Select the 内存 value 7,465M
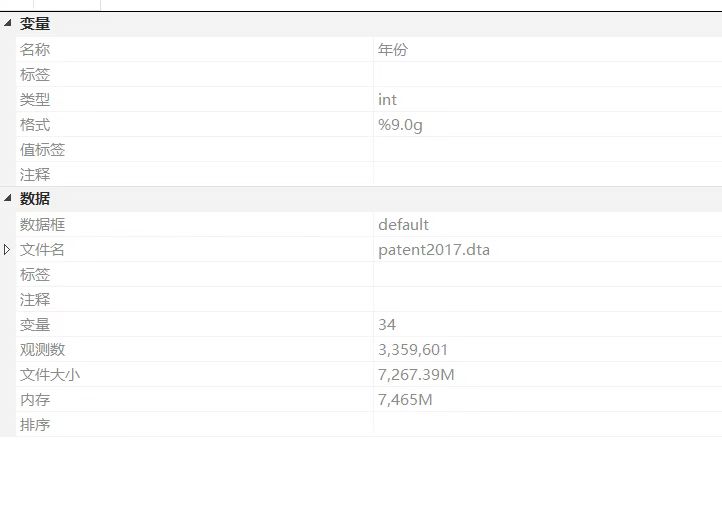 pyautogui.click(x=405, y=399)
